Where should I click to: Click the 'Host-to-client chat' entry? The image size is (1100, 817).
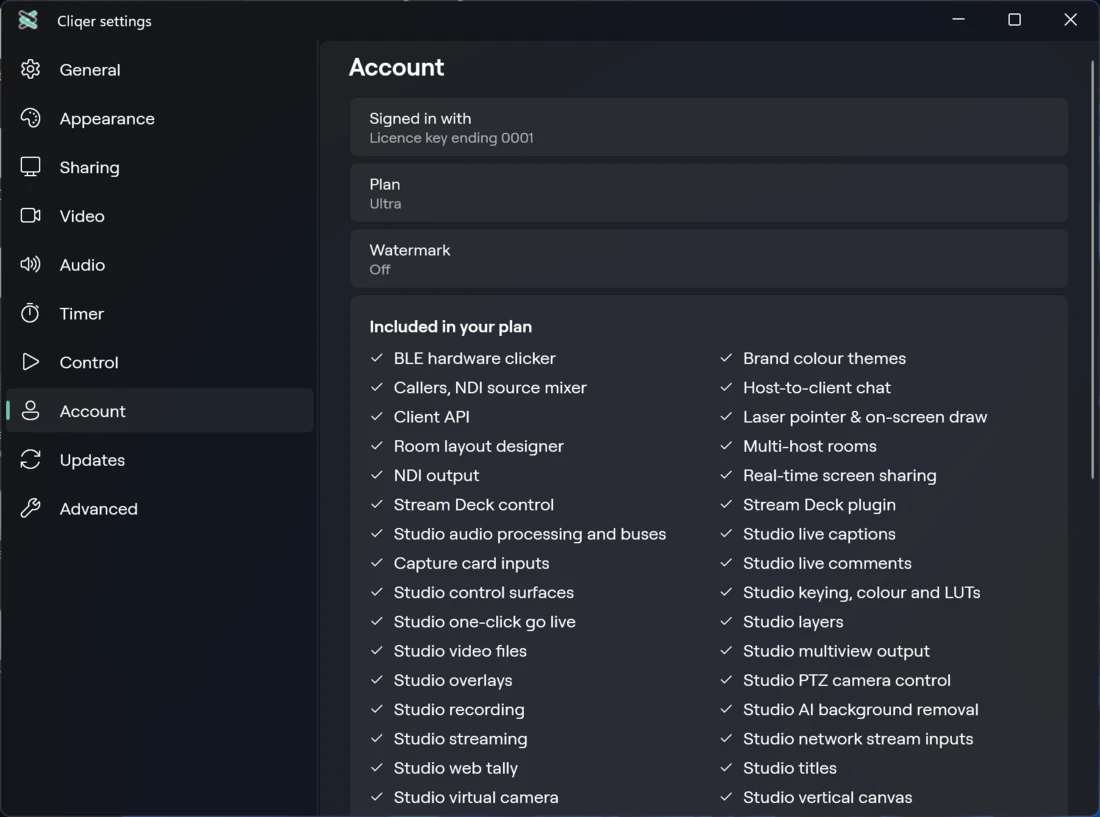point(817,387)
